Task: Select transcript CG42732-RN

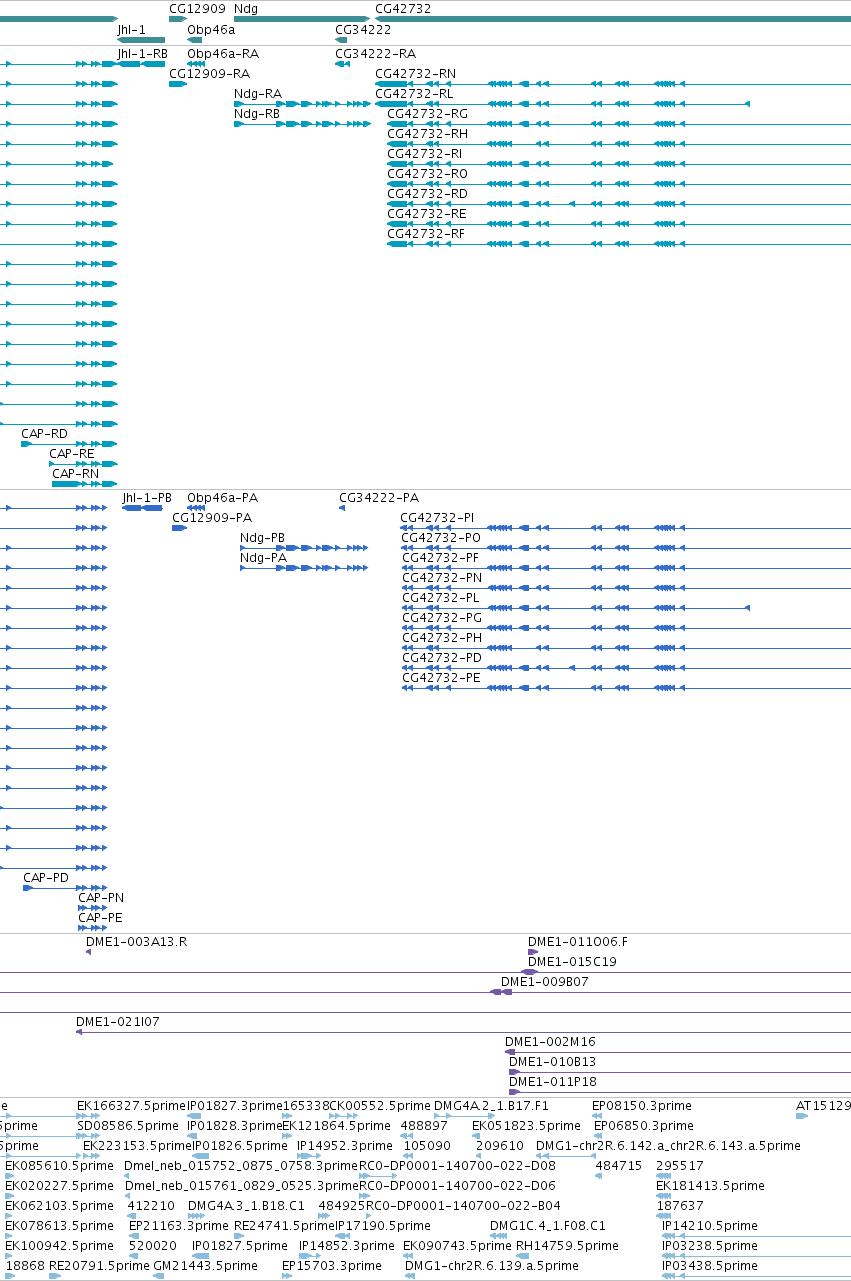Action: point(415,73)
